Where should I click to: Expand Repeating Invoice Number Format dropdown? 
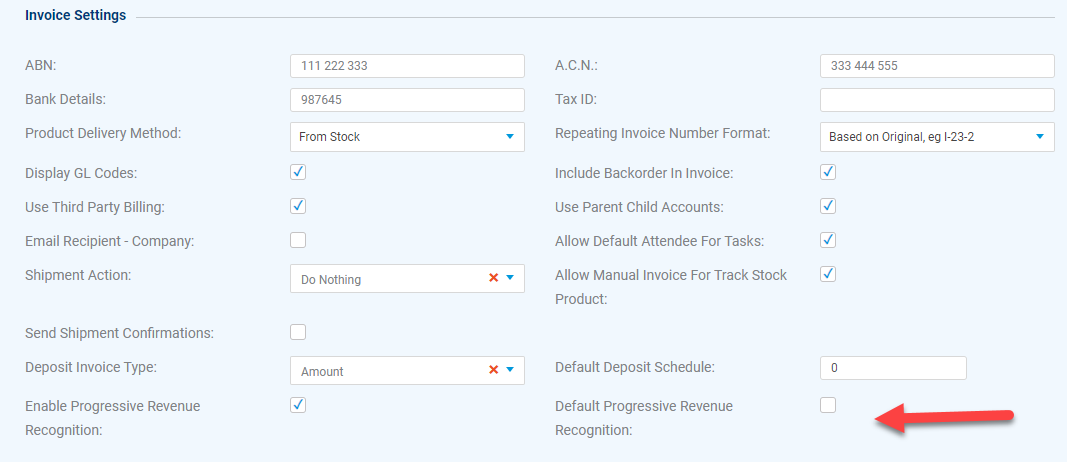[x=937, y=137]
